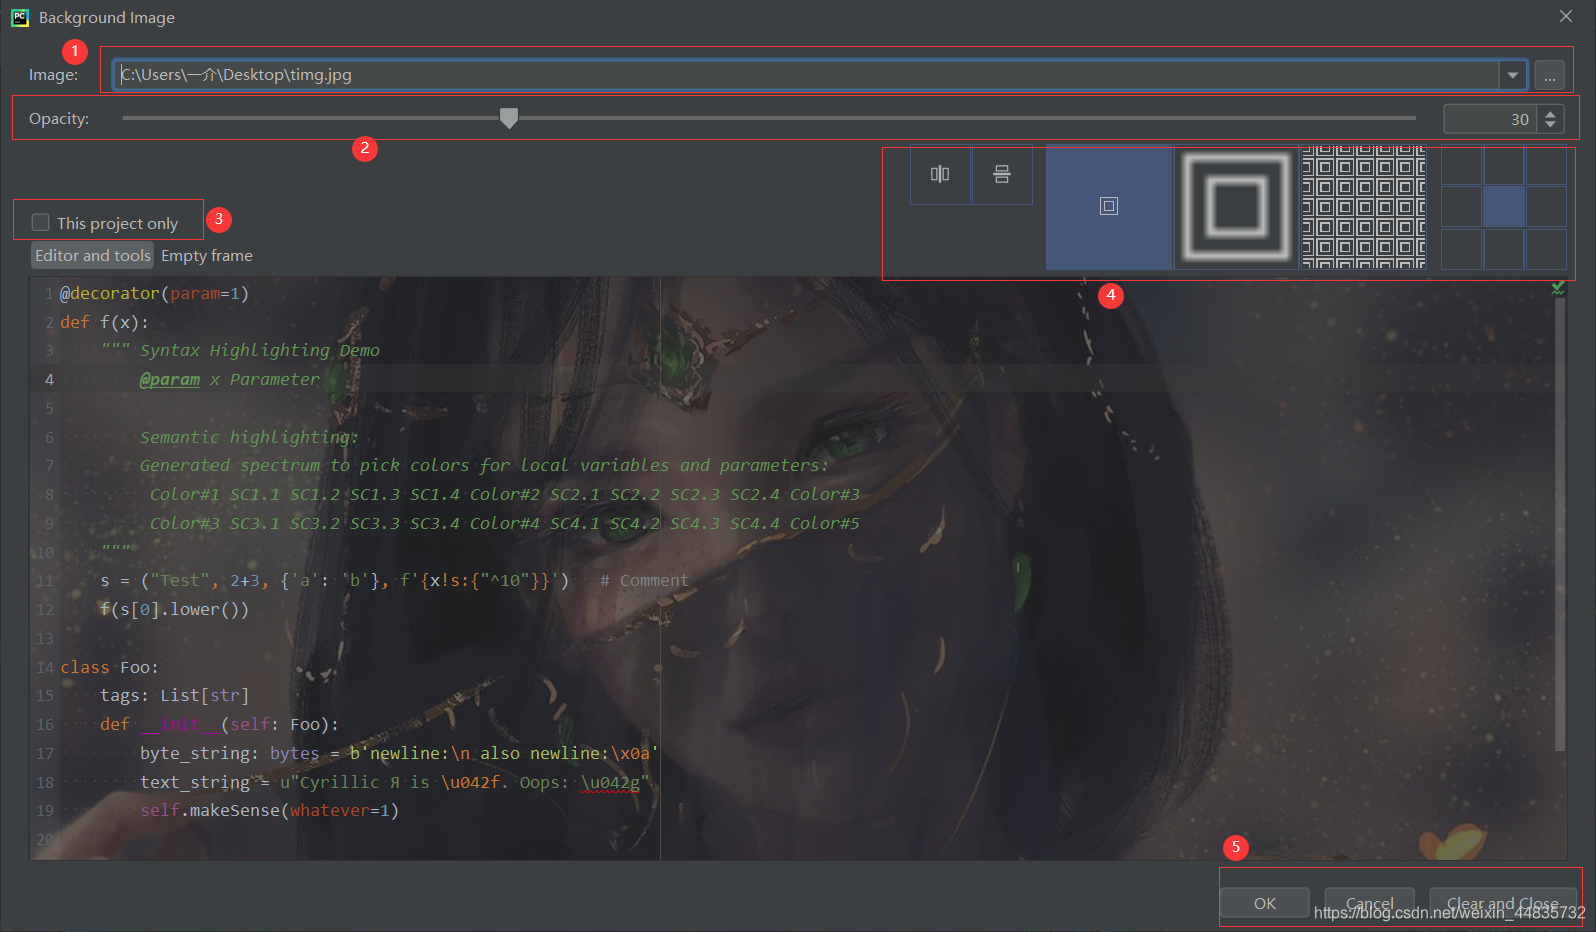Click the Clear and Close button
This screenshot has width=1596, height=932.
click(1503, 903)
